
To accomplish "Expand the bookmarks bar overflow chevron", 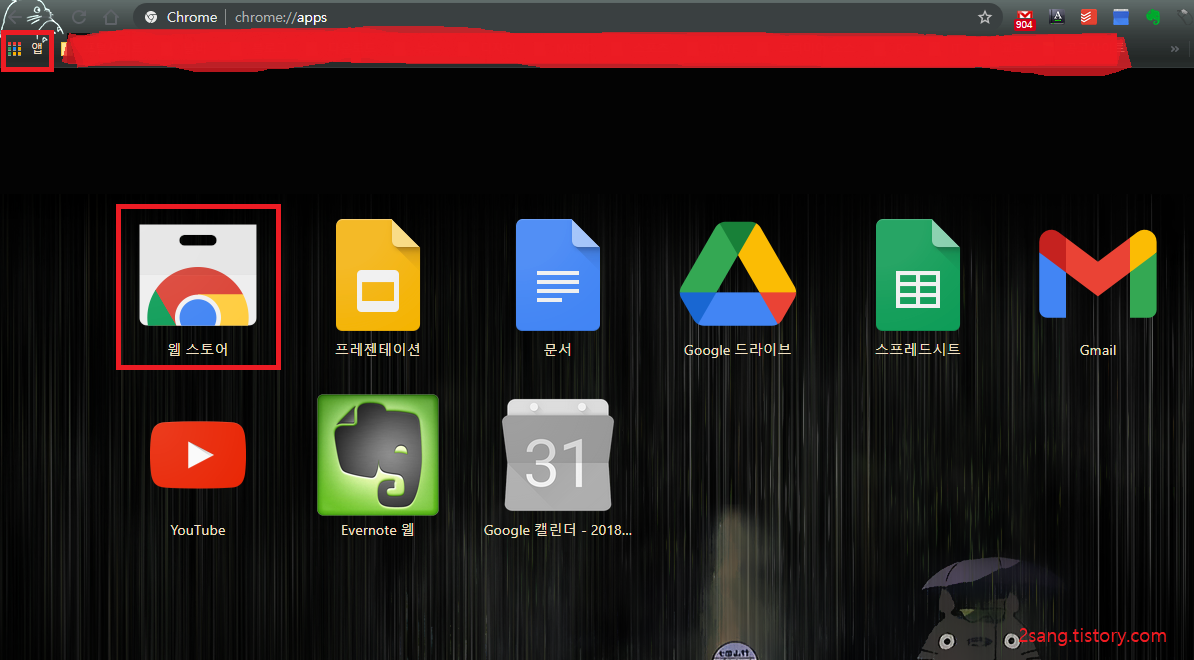I will (x=1174, y=49).
